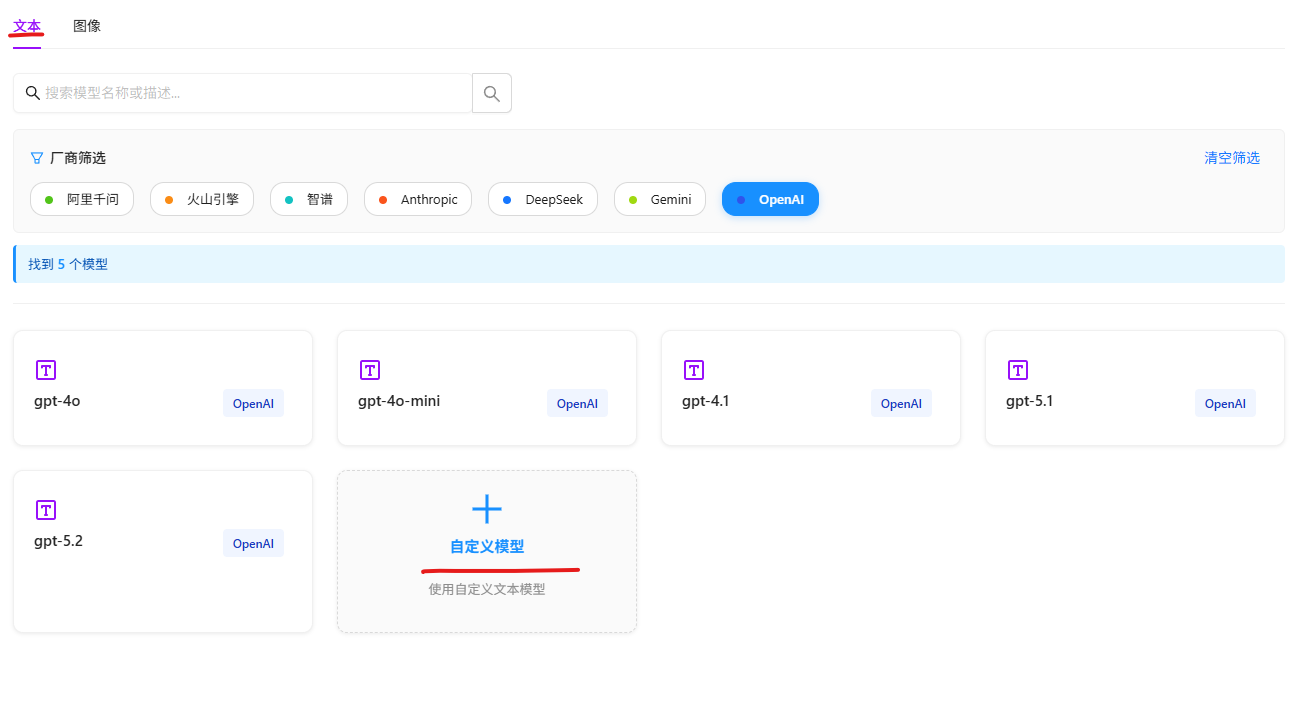
Task: Click the green dot on Gemini chip
Action: (x=633, y=200)
